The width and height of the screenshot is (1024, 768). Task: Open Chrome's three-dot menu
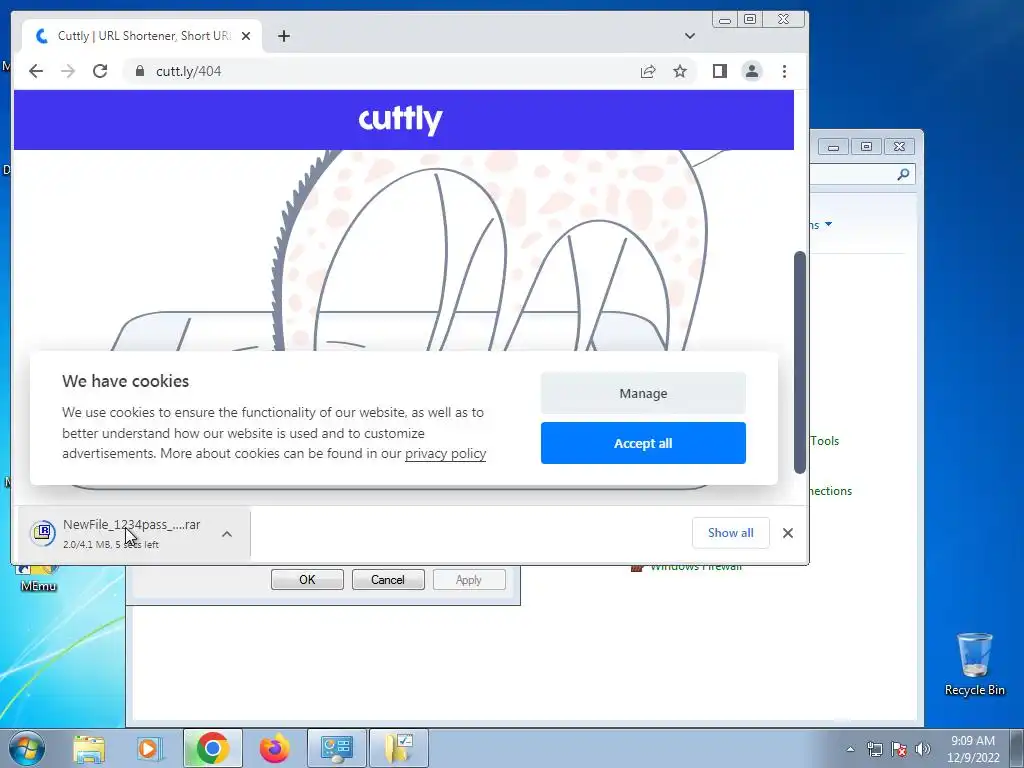click(x=784, y=71)
